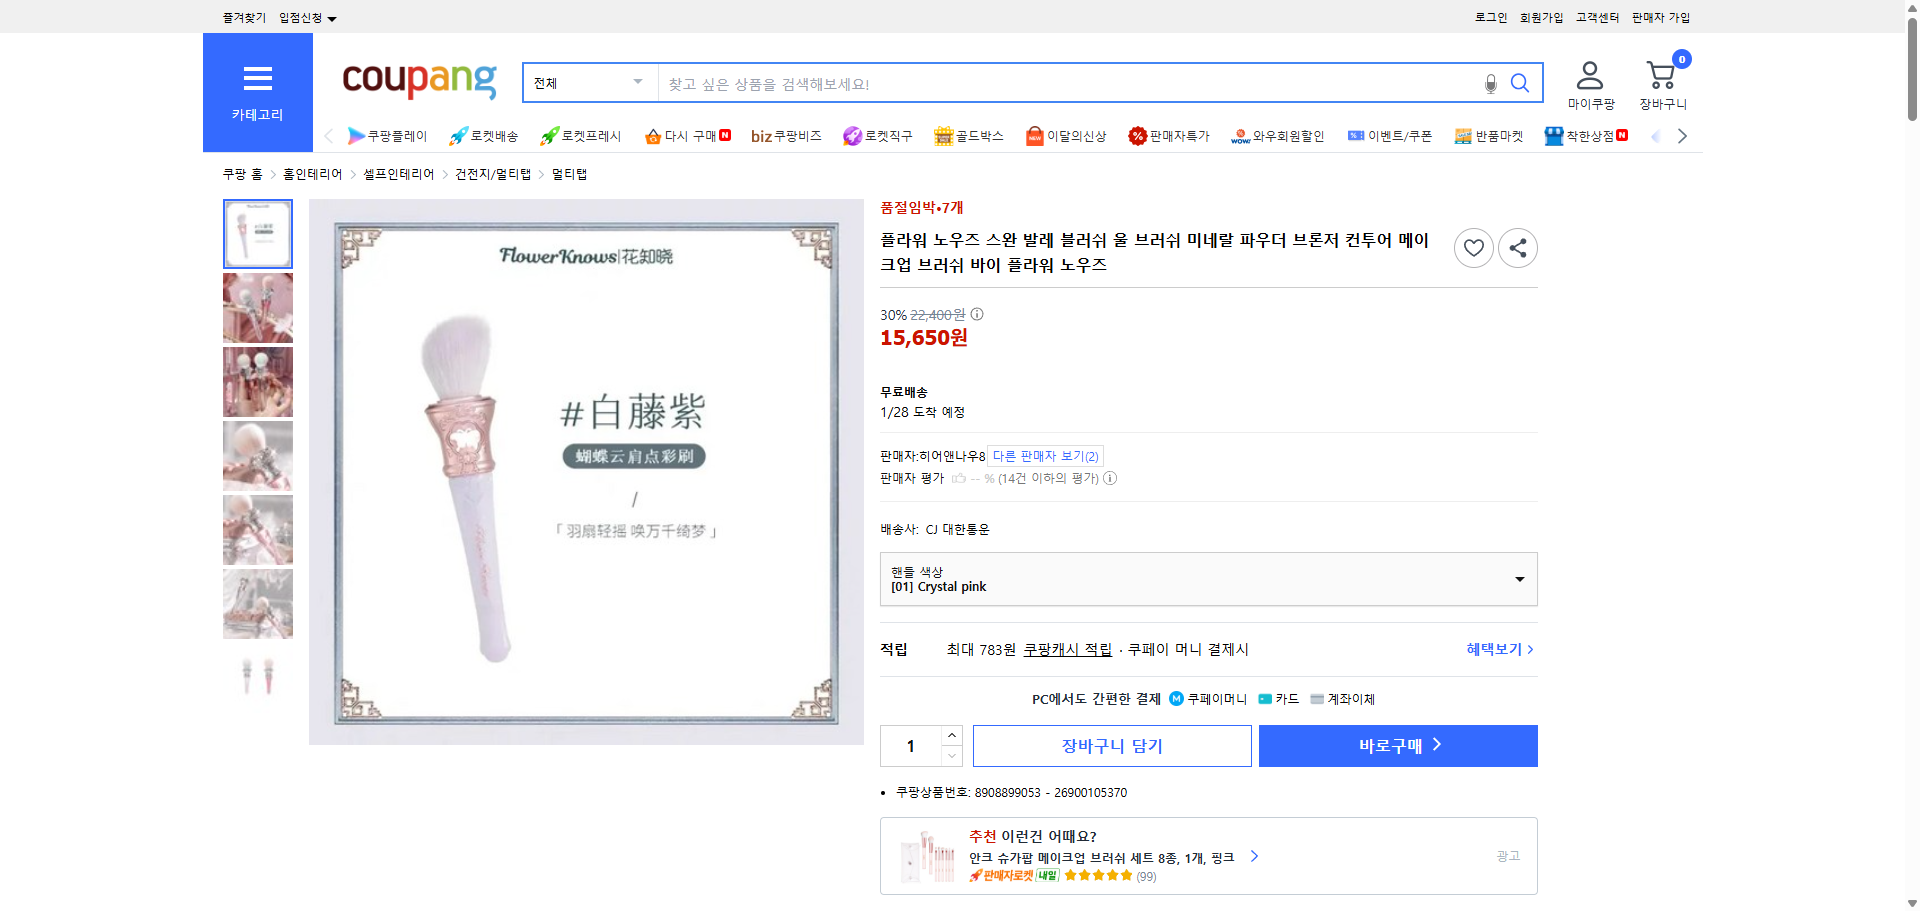Select the 로켓배송 category icon
1920x911 pixels.
coord(484,135)
